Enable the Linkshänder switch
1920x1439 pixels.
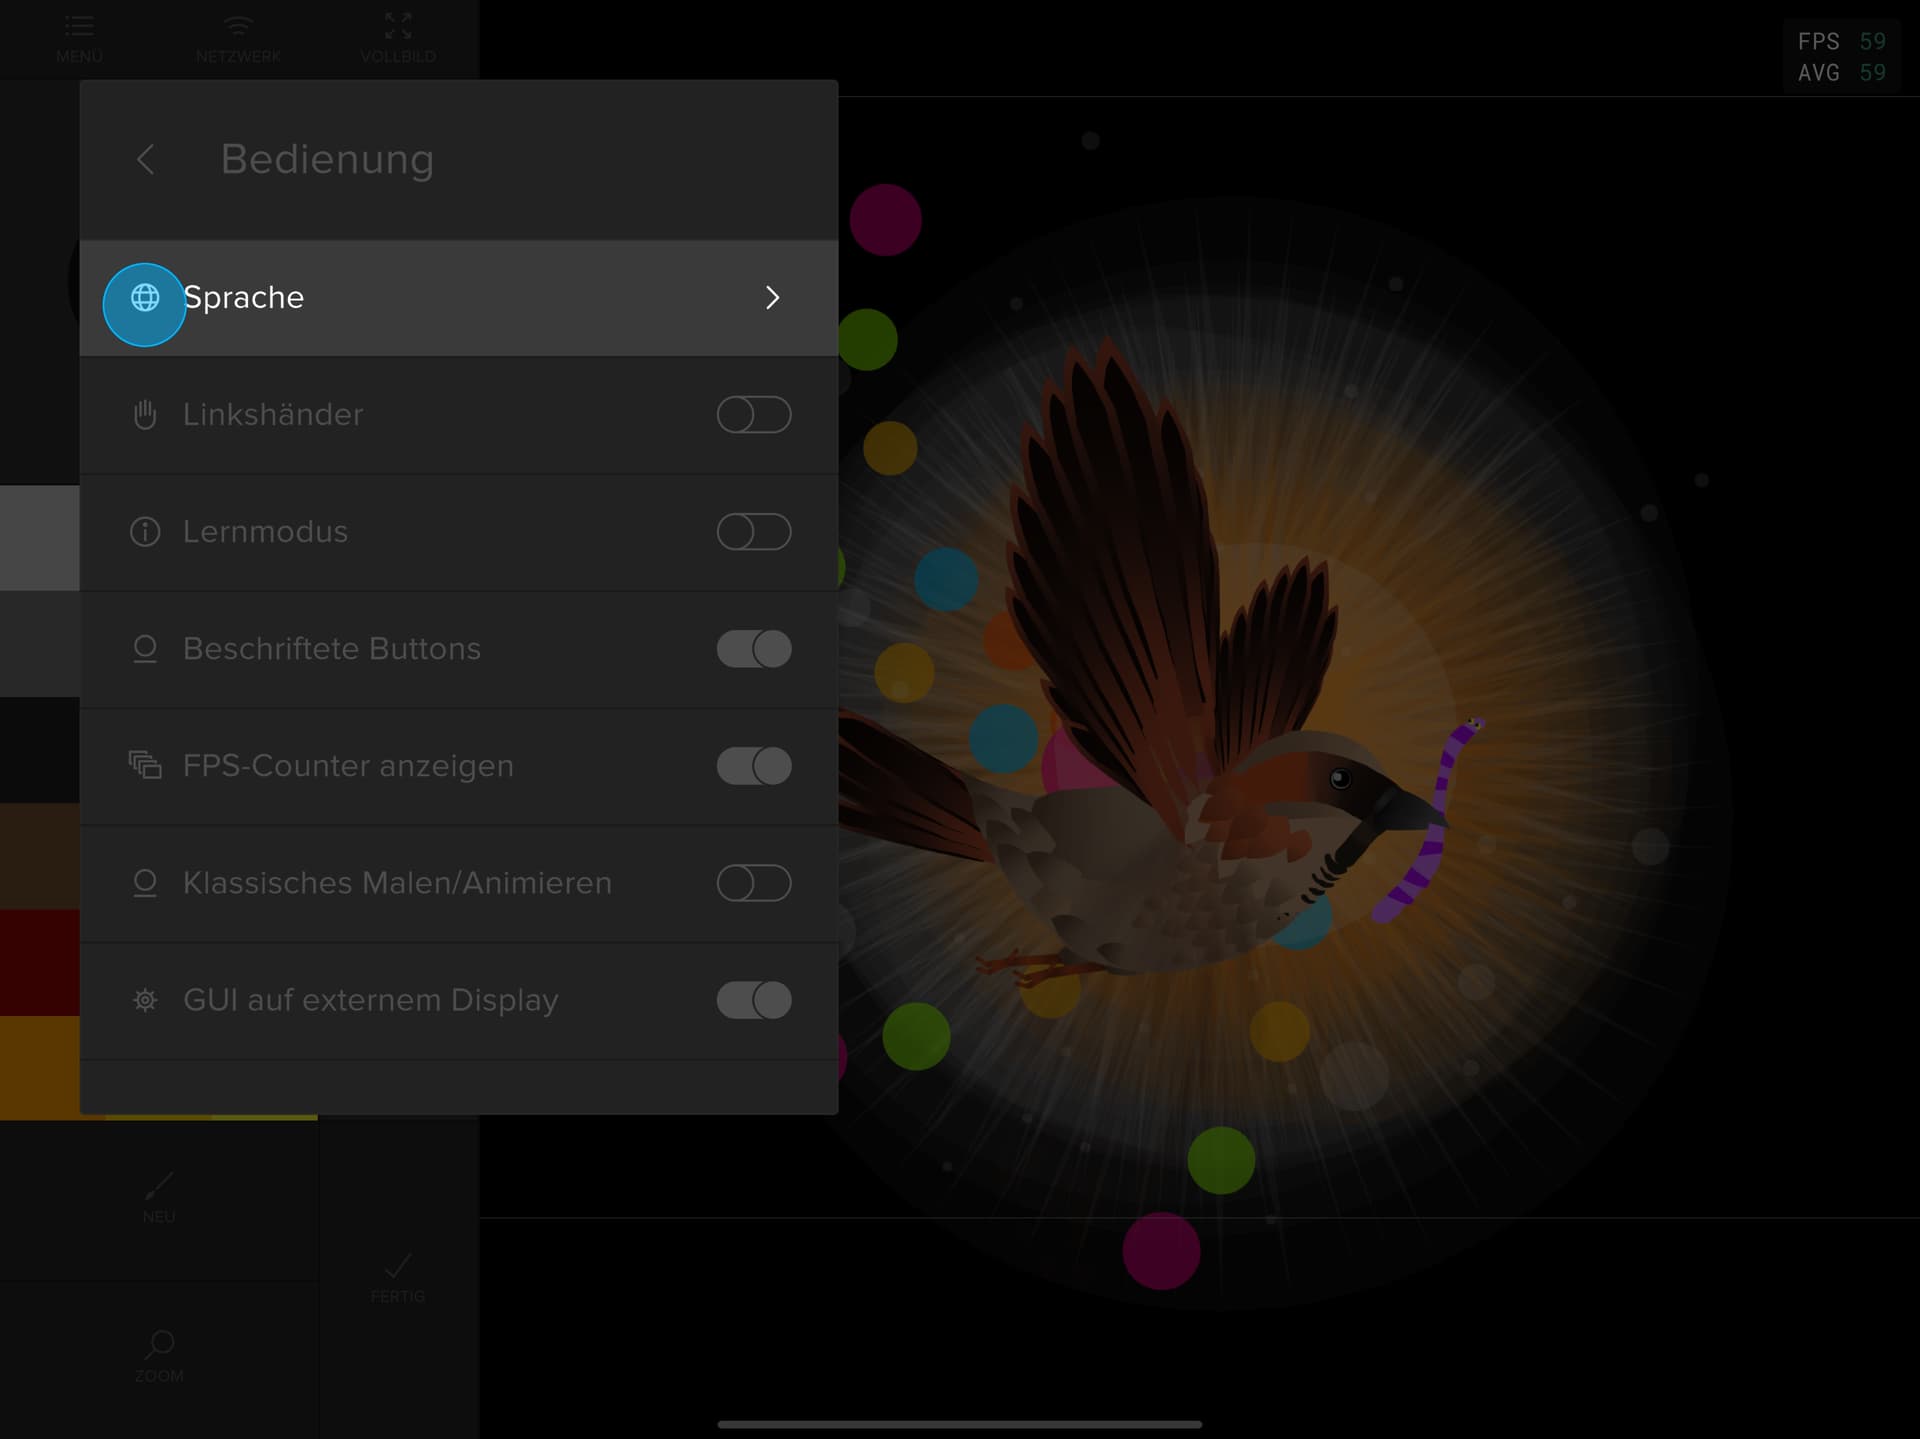(754, 415)
